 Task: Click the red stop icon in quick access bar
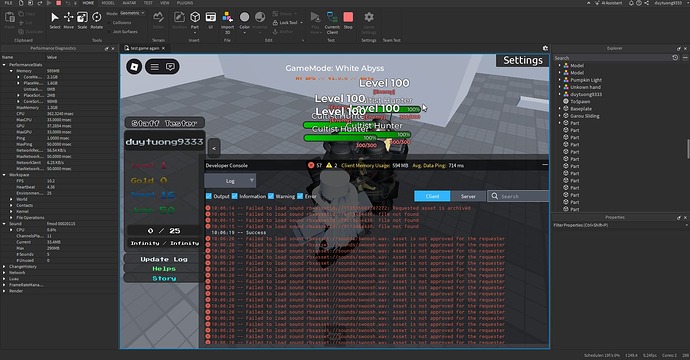(x=59, y=3)
